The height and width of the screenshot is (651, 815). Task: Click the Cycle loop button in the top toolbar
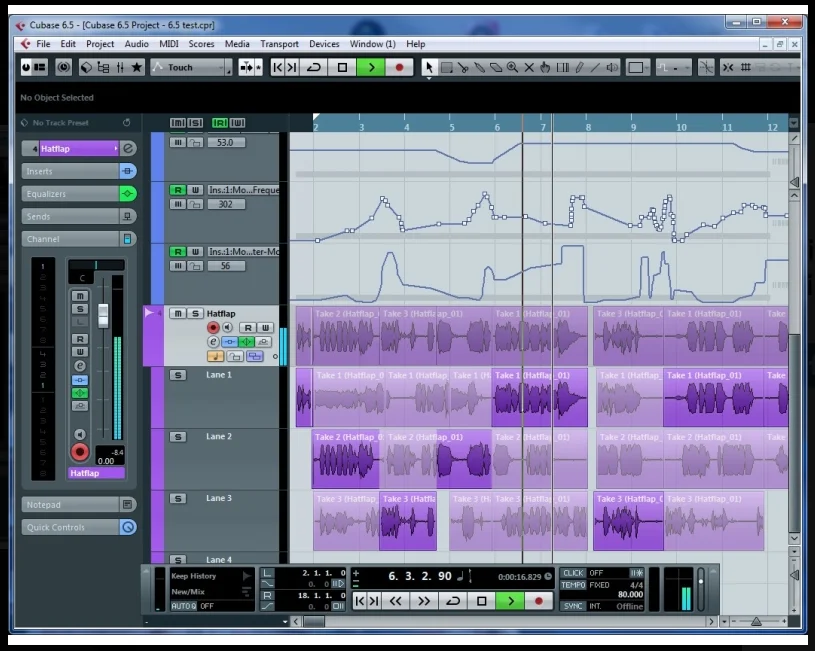pyautogui.click(x=313, y=68)
